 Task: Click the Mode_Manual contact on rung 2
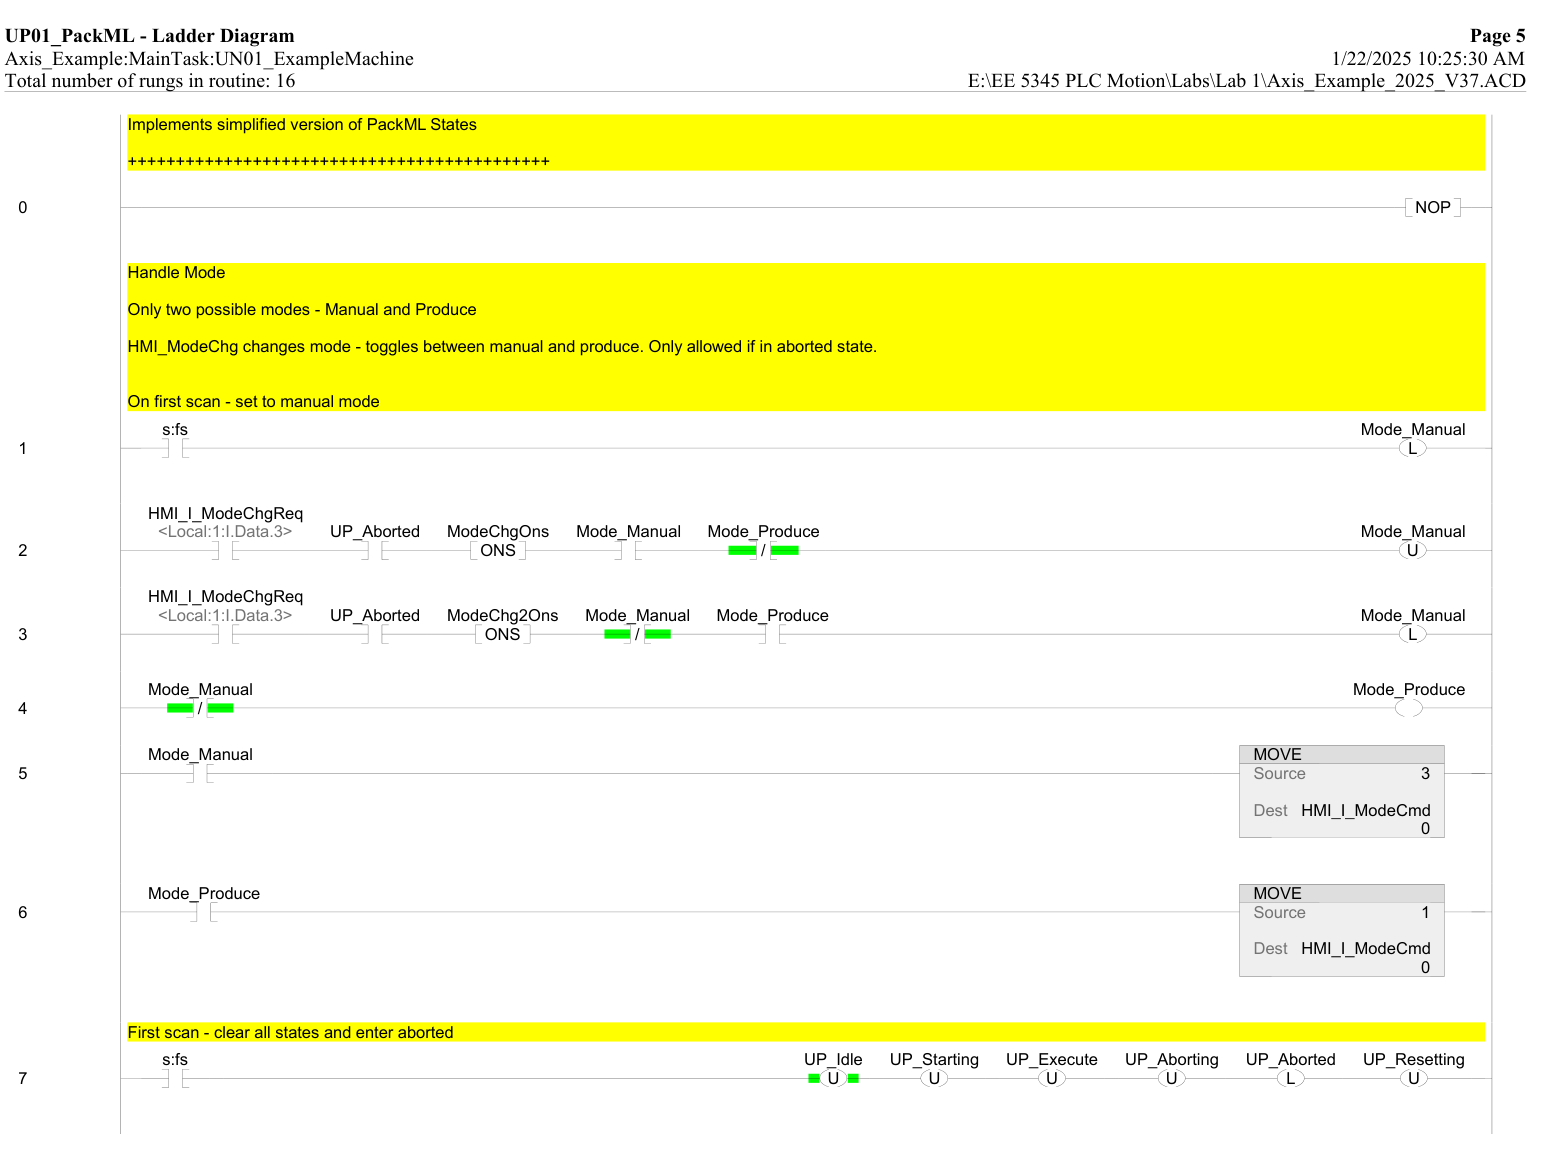[628, 550]
